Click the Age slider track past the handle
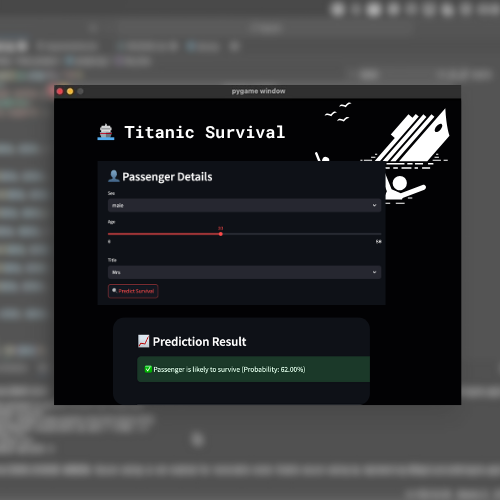 click(302, 234)
